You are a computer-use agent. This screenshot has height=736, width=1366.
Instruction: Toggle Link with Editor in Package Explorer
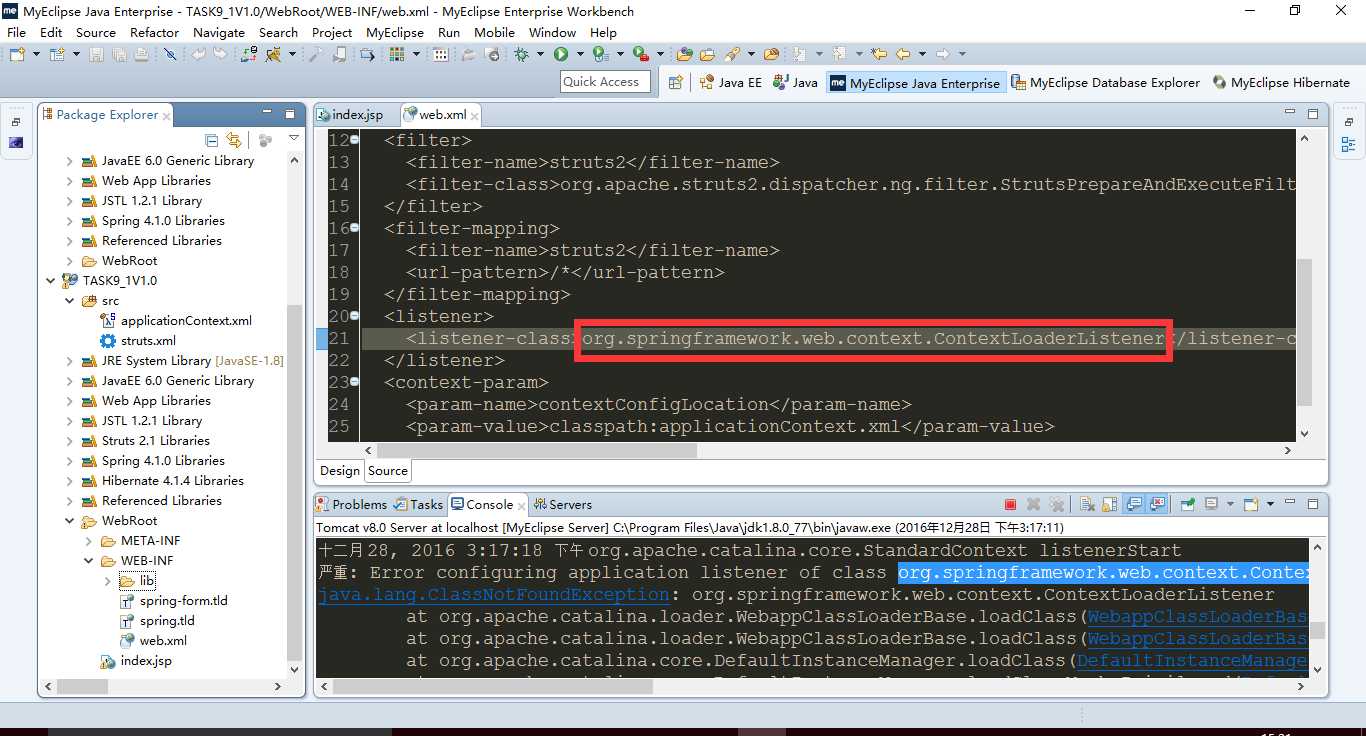pos(233,140)
